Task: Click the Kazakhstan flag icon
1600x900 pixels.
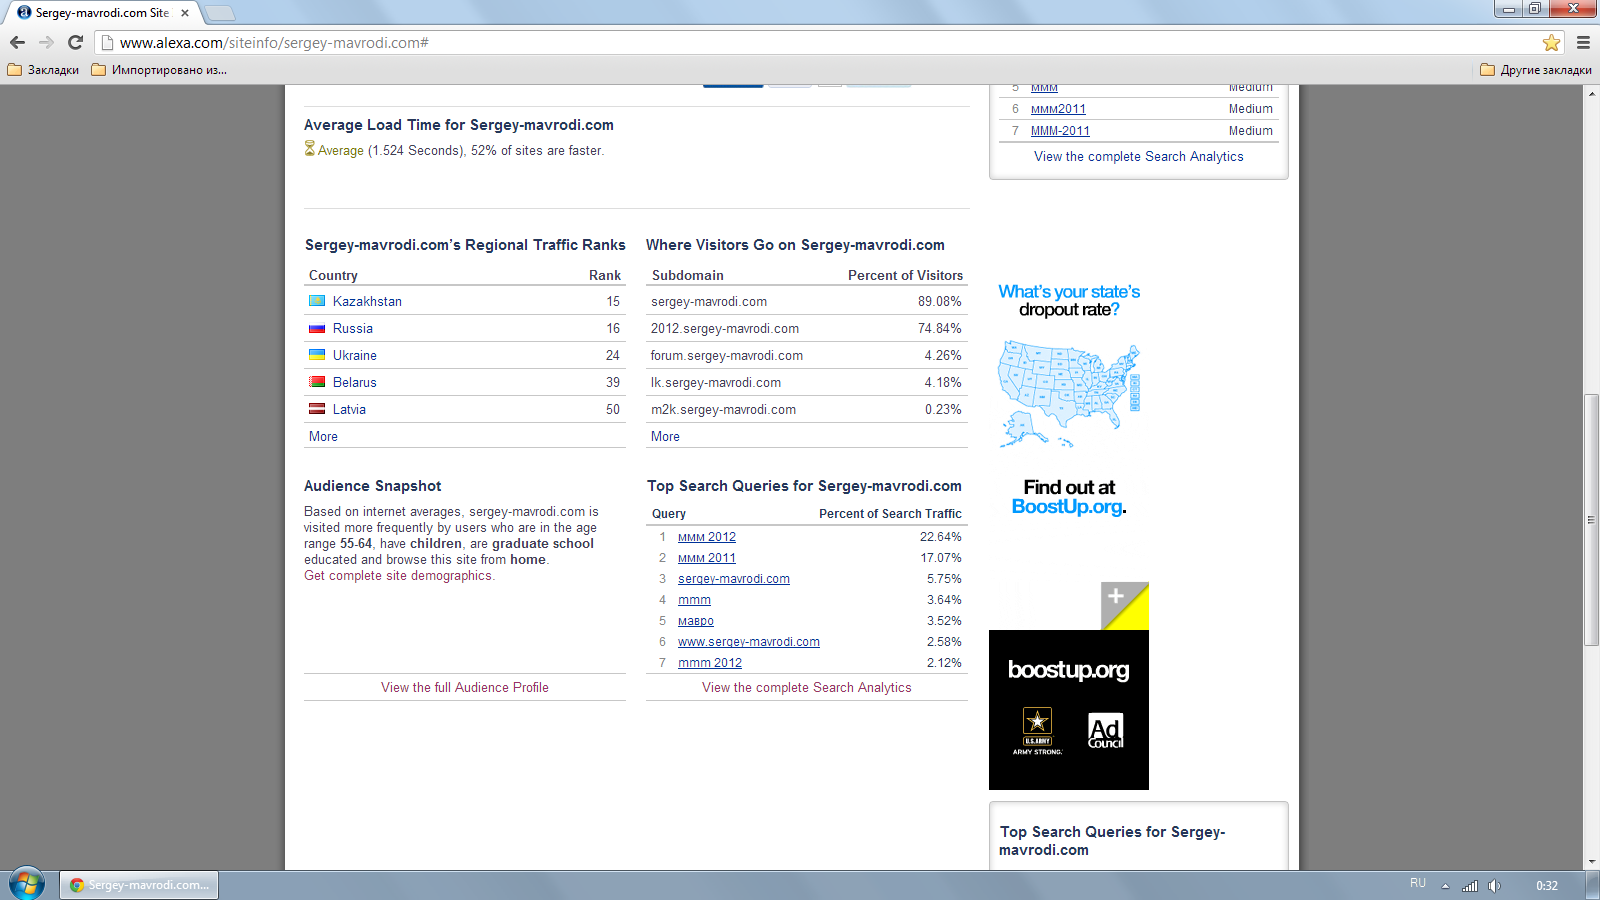Action: 317,301
